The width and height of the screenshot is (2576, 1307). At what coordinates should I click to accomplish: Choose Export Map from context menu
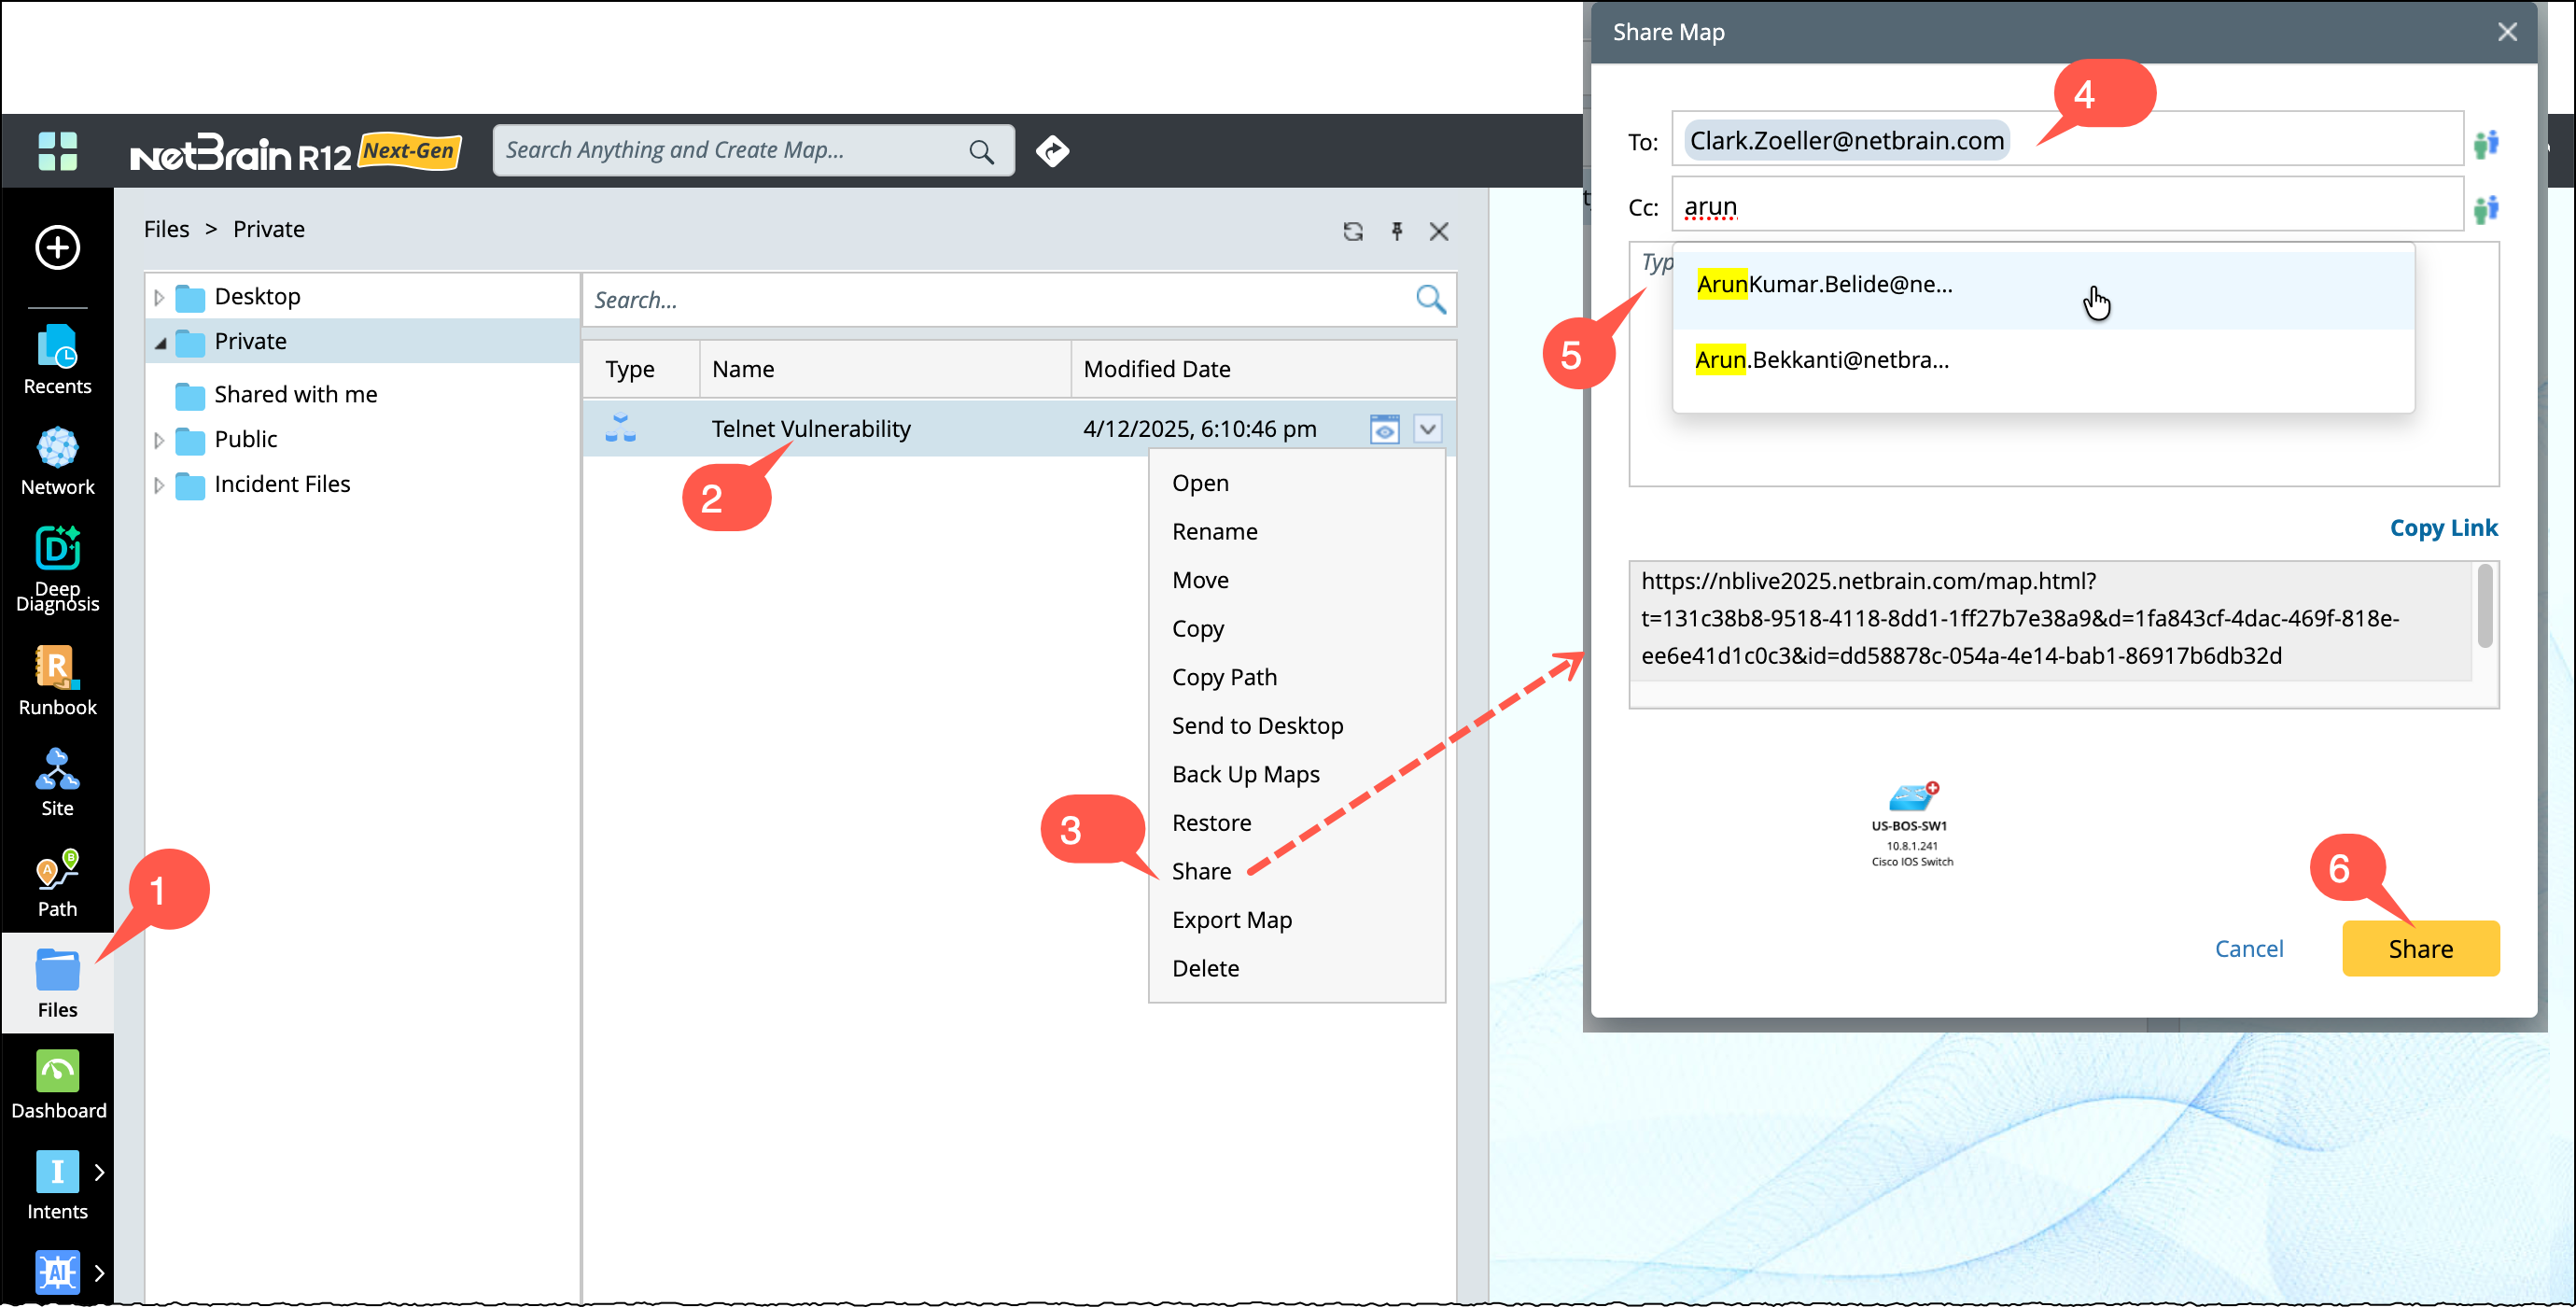(1231, 920)
